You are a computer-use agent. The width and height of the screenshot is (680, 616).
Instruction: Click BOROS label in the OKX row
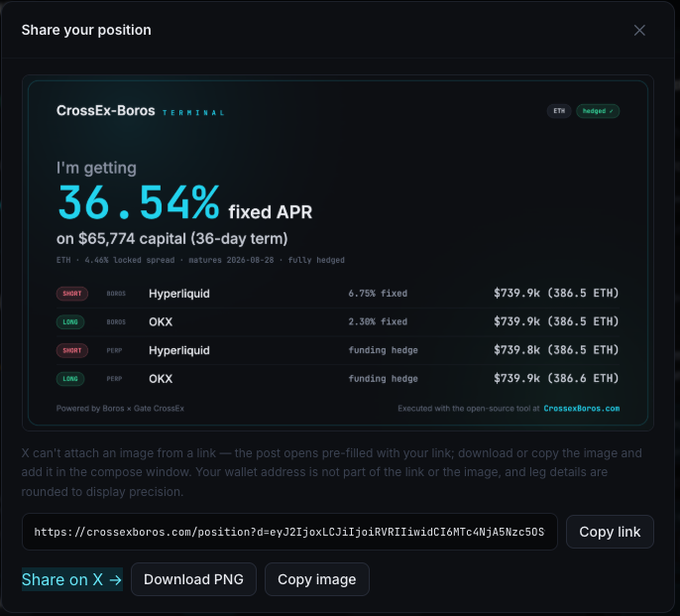116,322
